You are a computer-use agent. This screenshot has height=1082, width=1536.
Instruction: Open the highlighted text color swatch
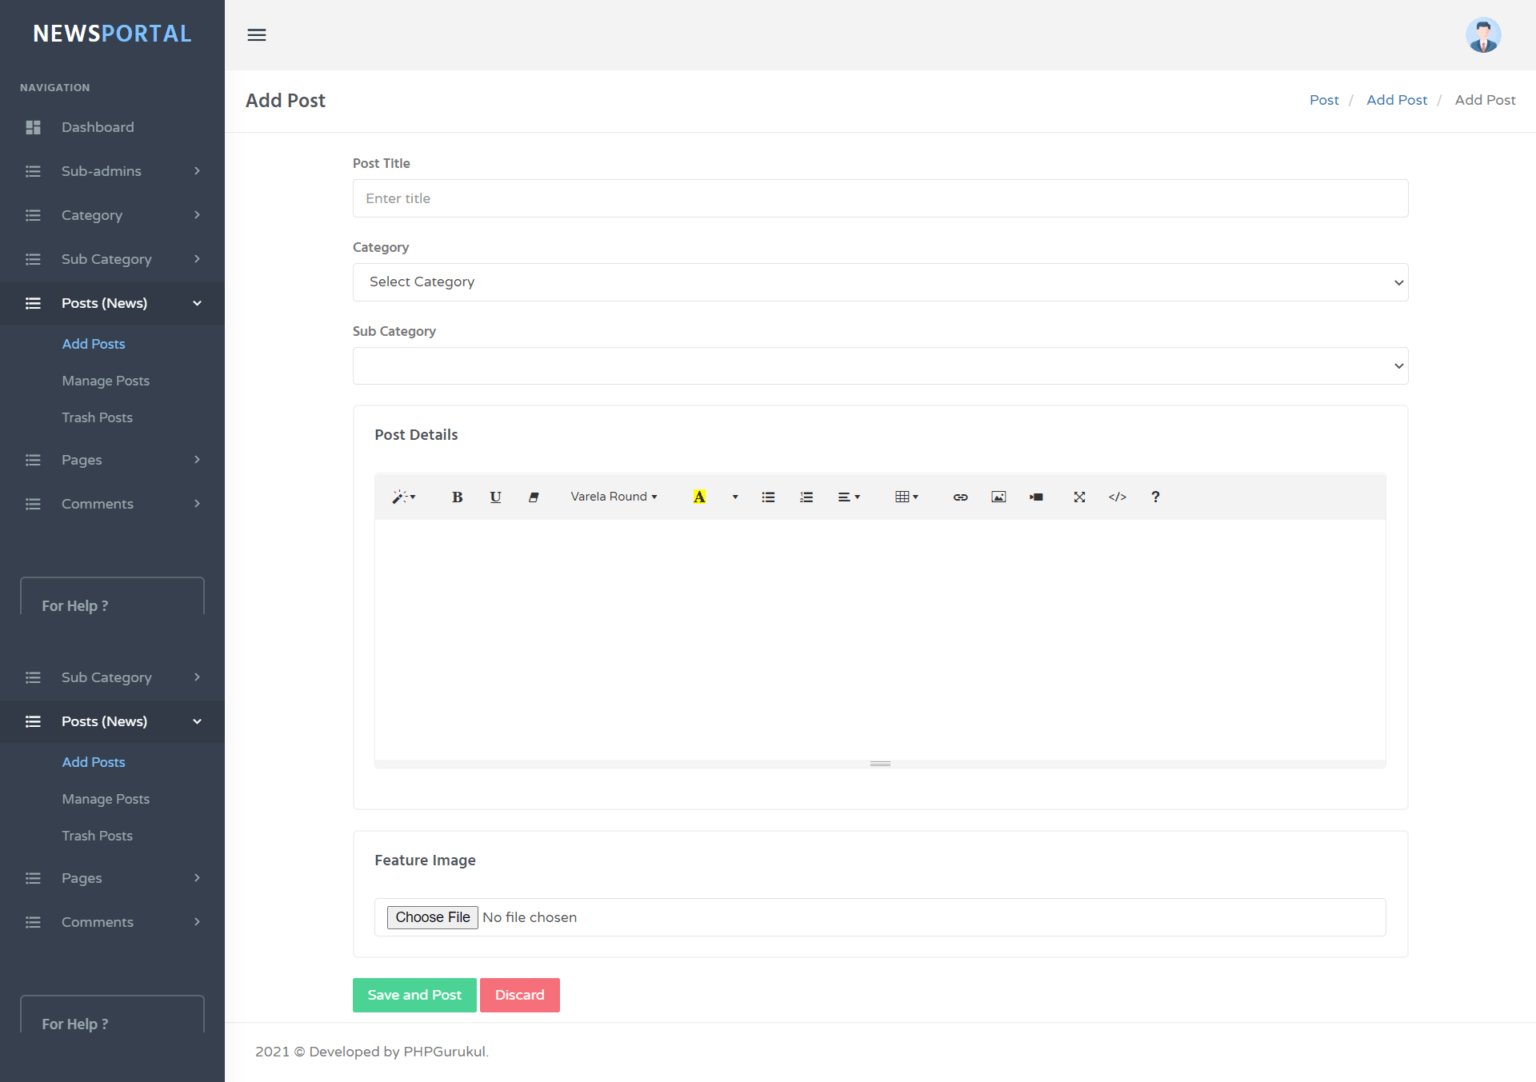coord(698,496)
